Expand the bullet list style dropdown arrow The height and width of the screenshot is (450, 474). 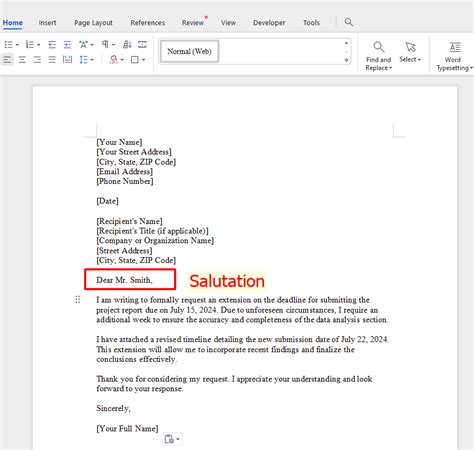click(17, 45)
